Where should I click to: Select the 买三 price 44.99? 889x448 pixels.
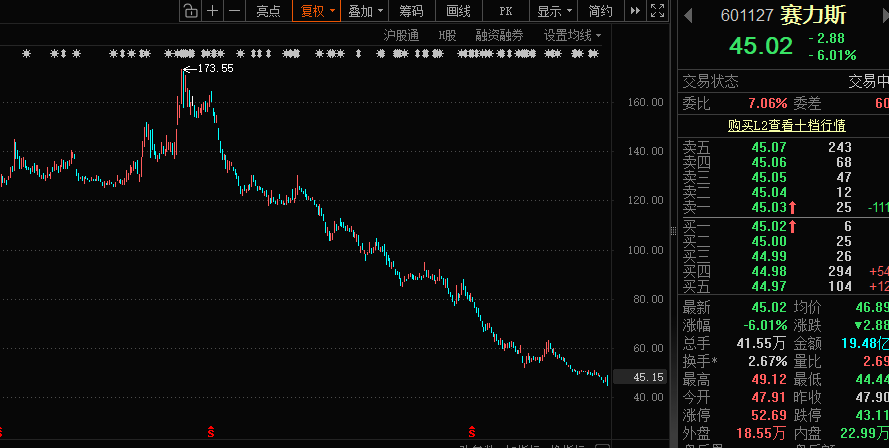click(769, 256)
